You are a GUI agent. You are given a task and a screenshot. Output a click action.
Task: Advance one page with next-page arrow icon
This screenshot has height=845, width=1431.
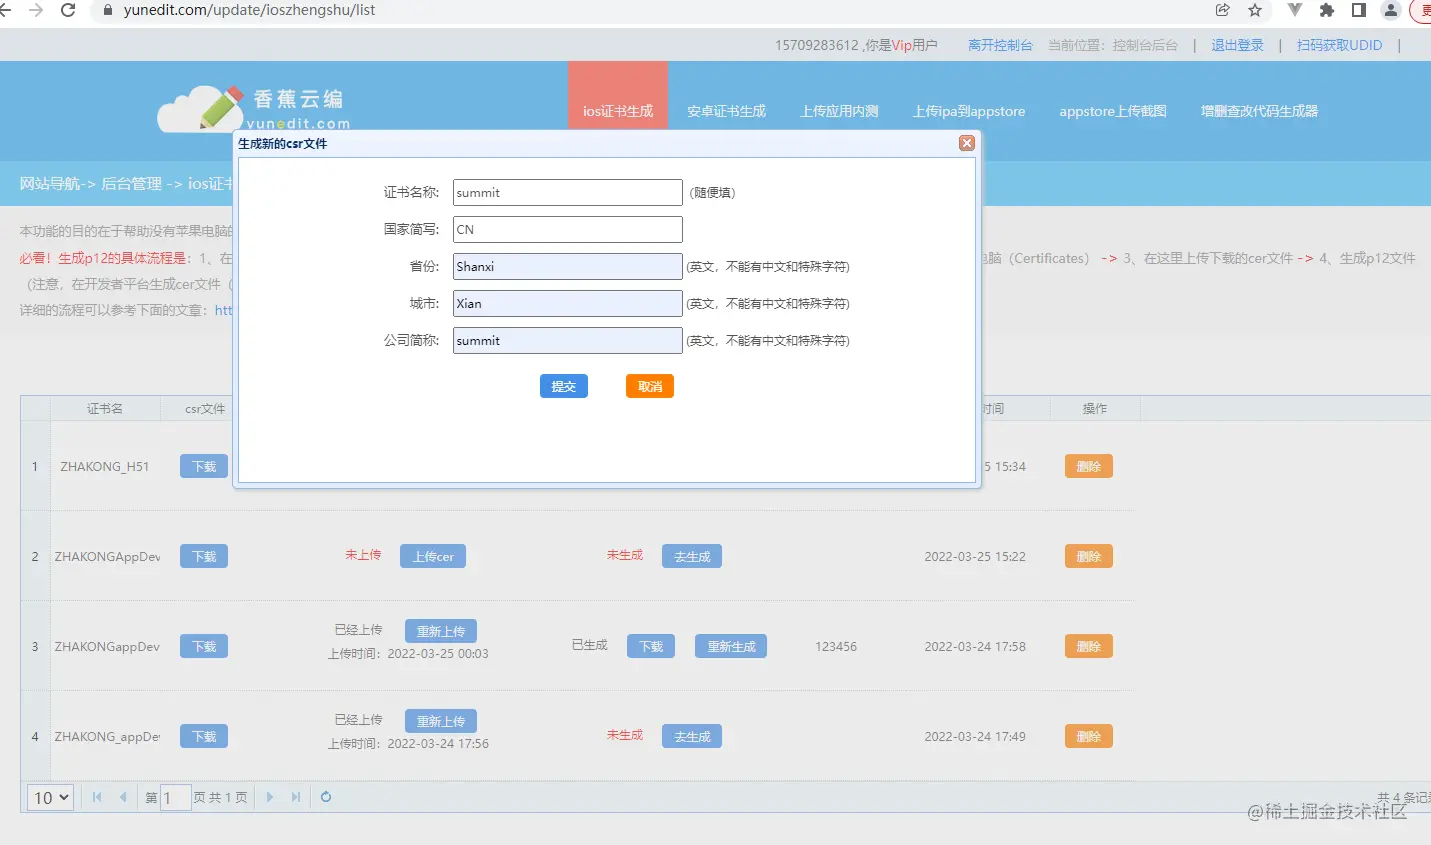[x=270, y=797]
